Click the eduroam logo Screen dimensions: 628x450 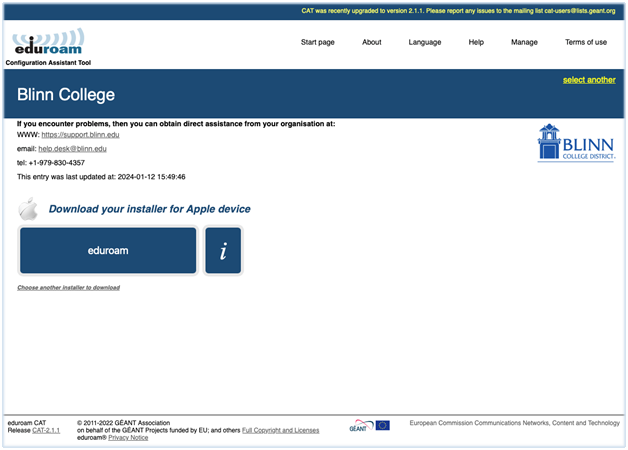click(48, 42)
